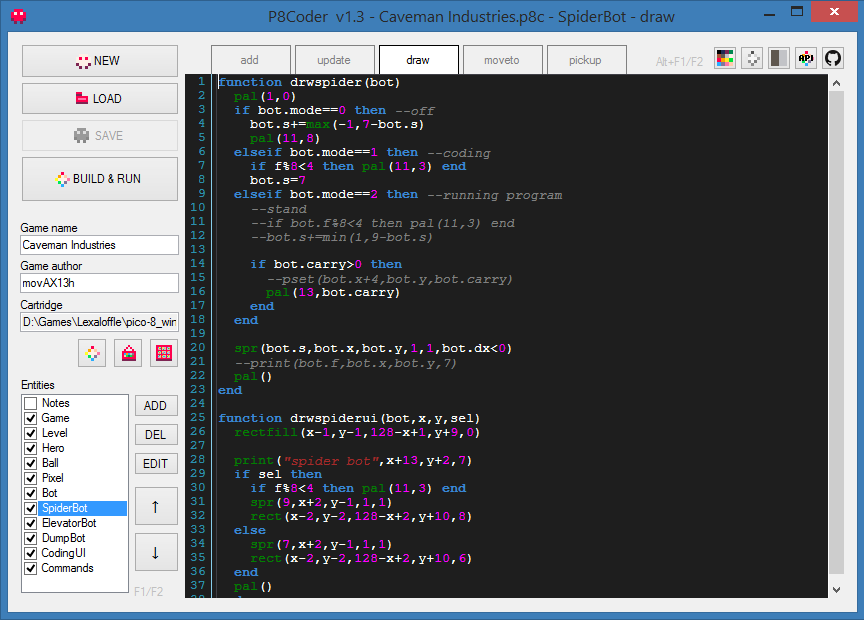Click BUILD & RUN button
The width and height of the screenshot is (864, 620).
[x=100, y=179]
